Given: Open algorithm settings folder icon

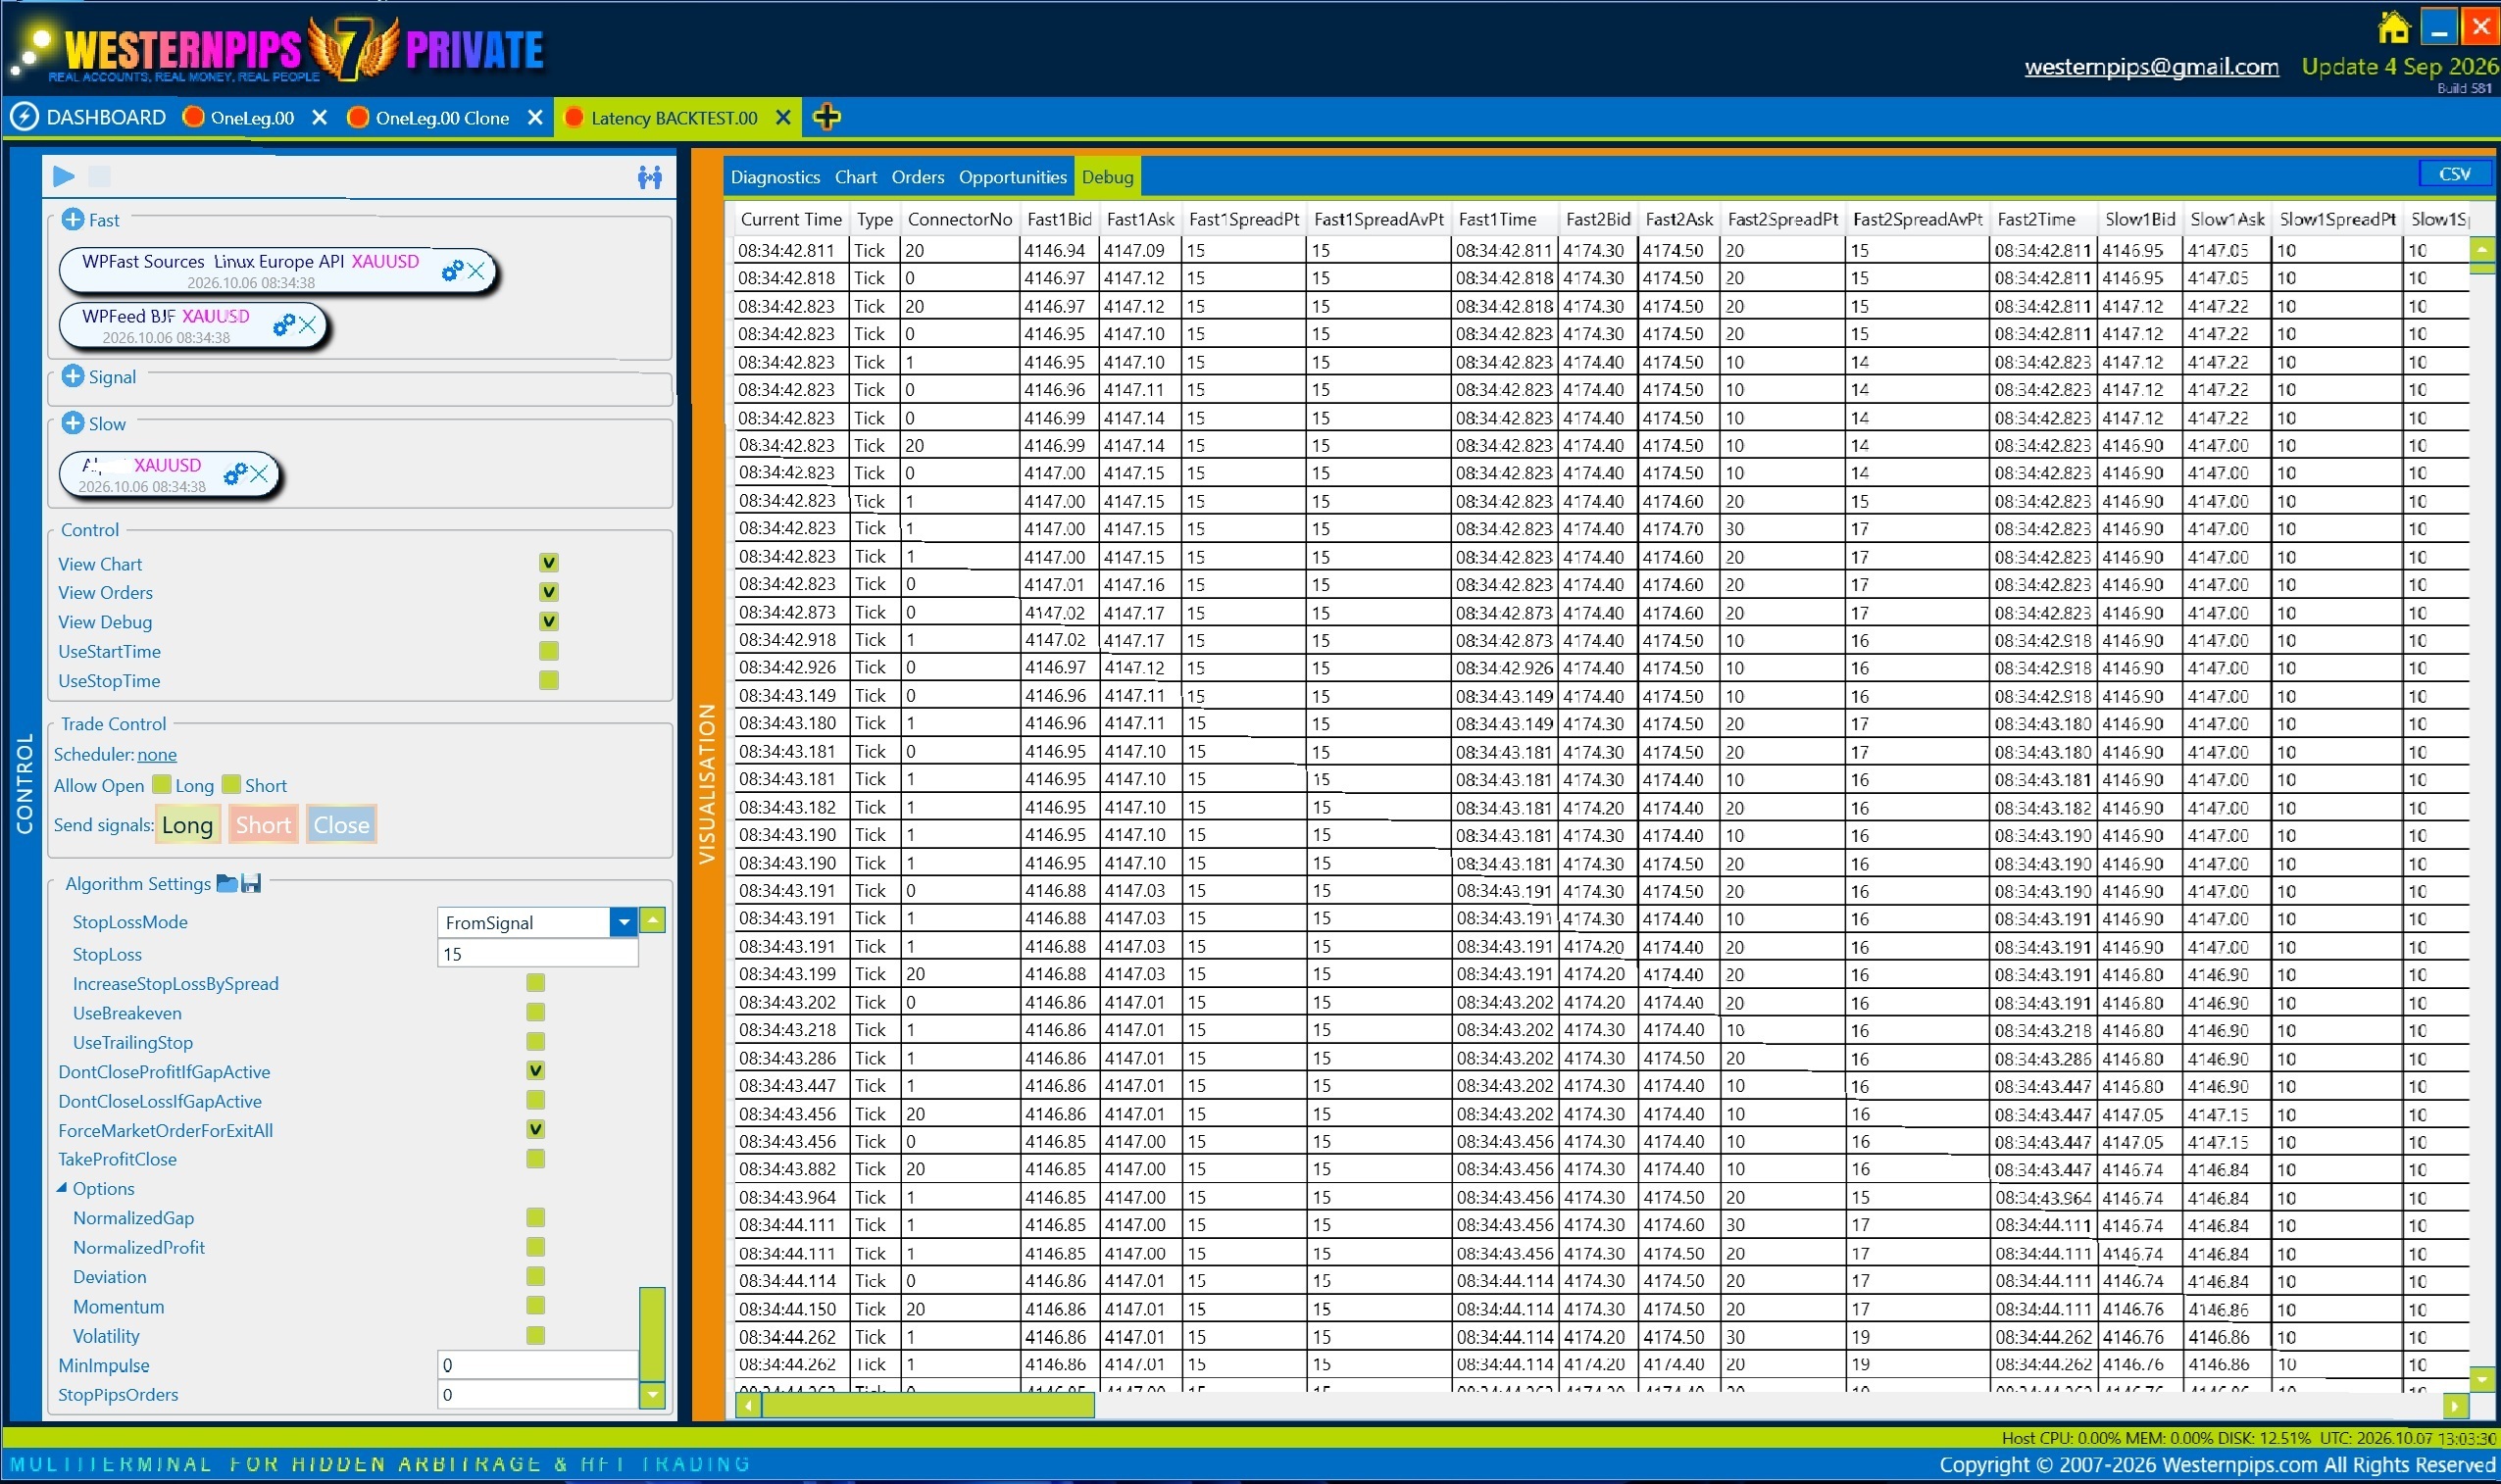Looking at the screenshot, I should [227, 883].
